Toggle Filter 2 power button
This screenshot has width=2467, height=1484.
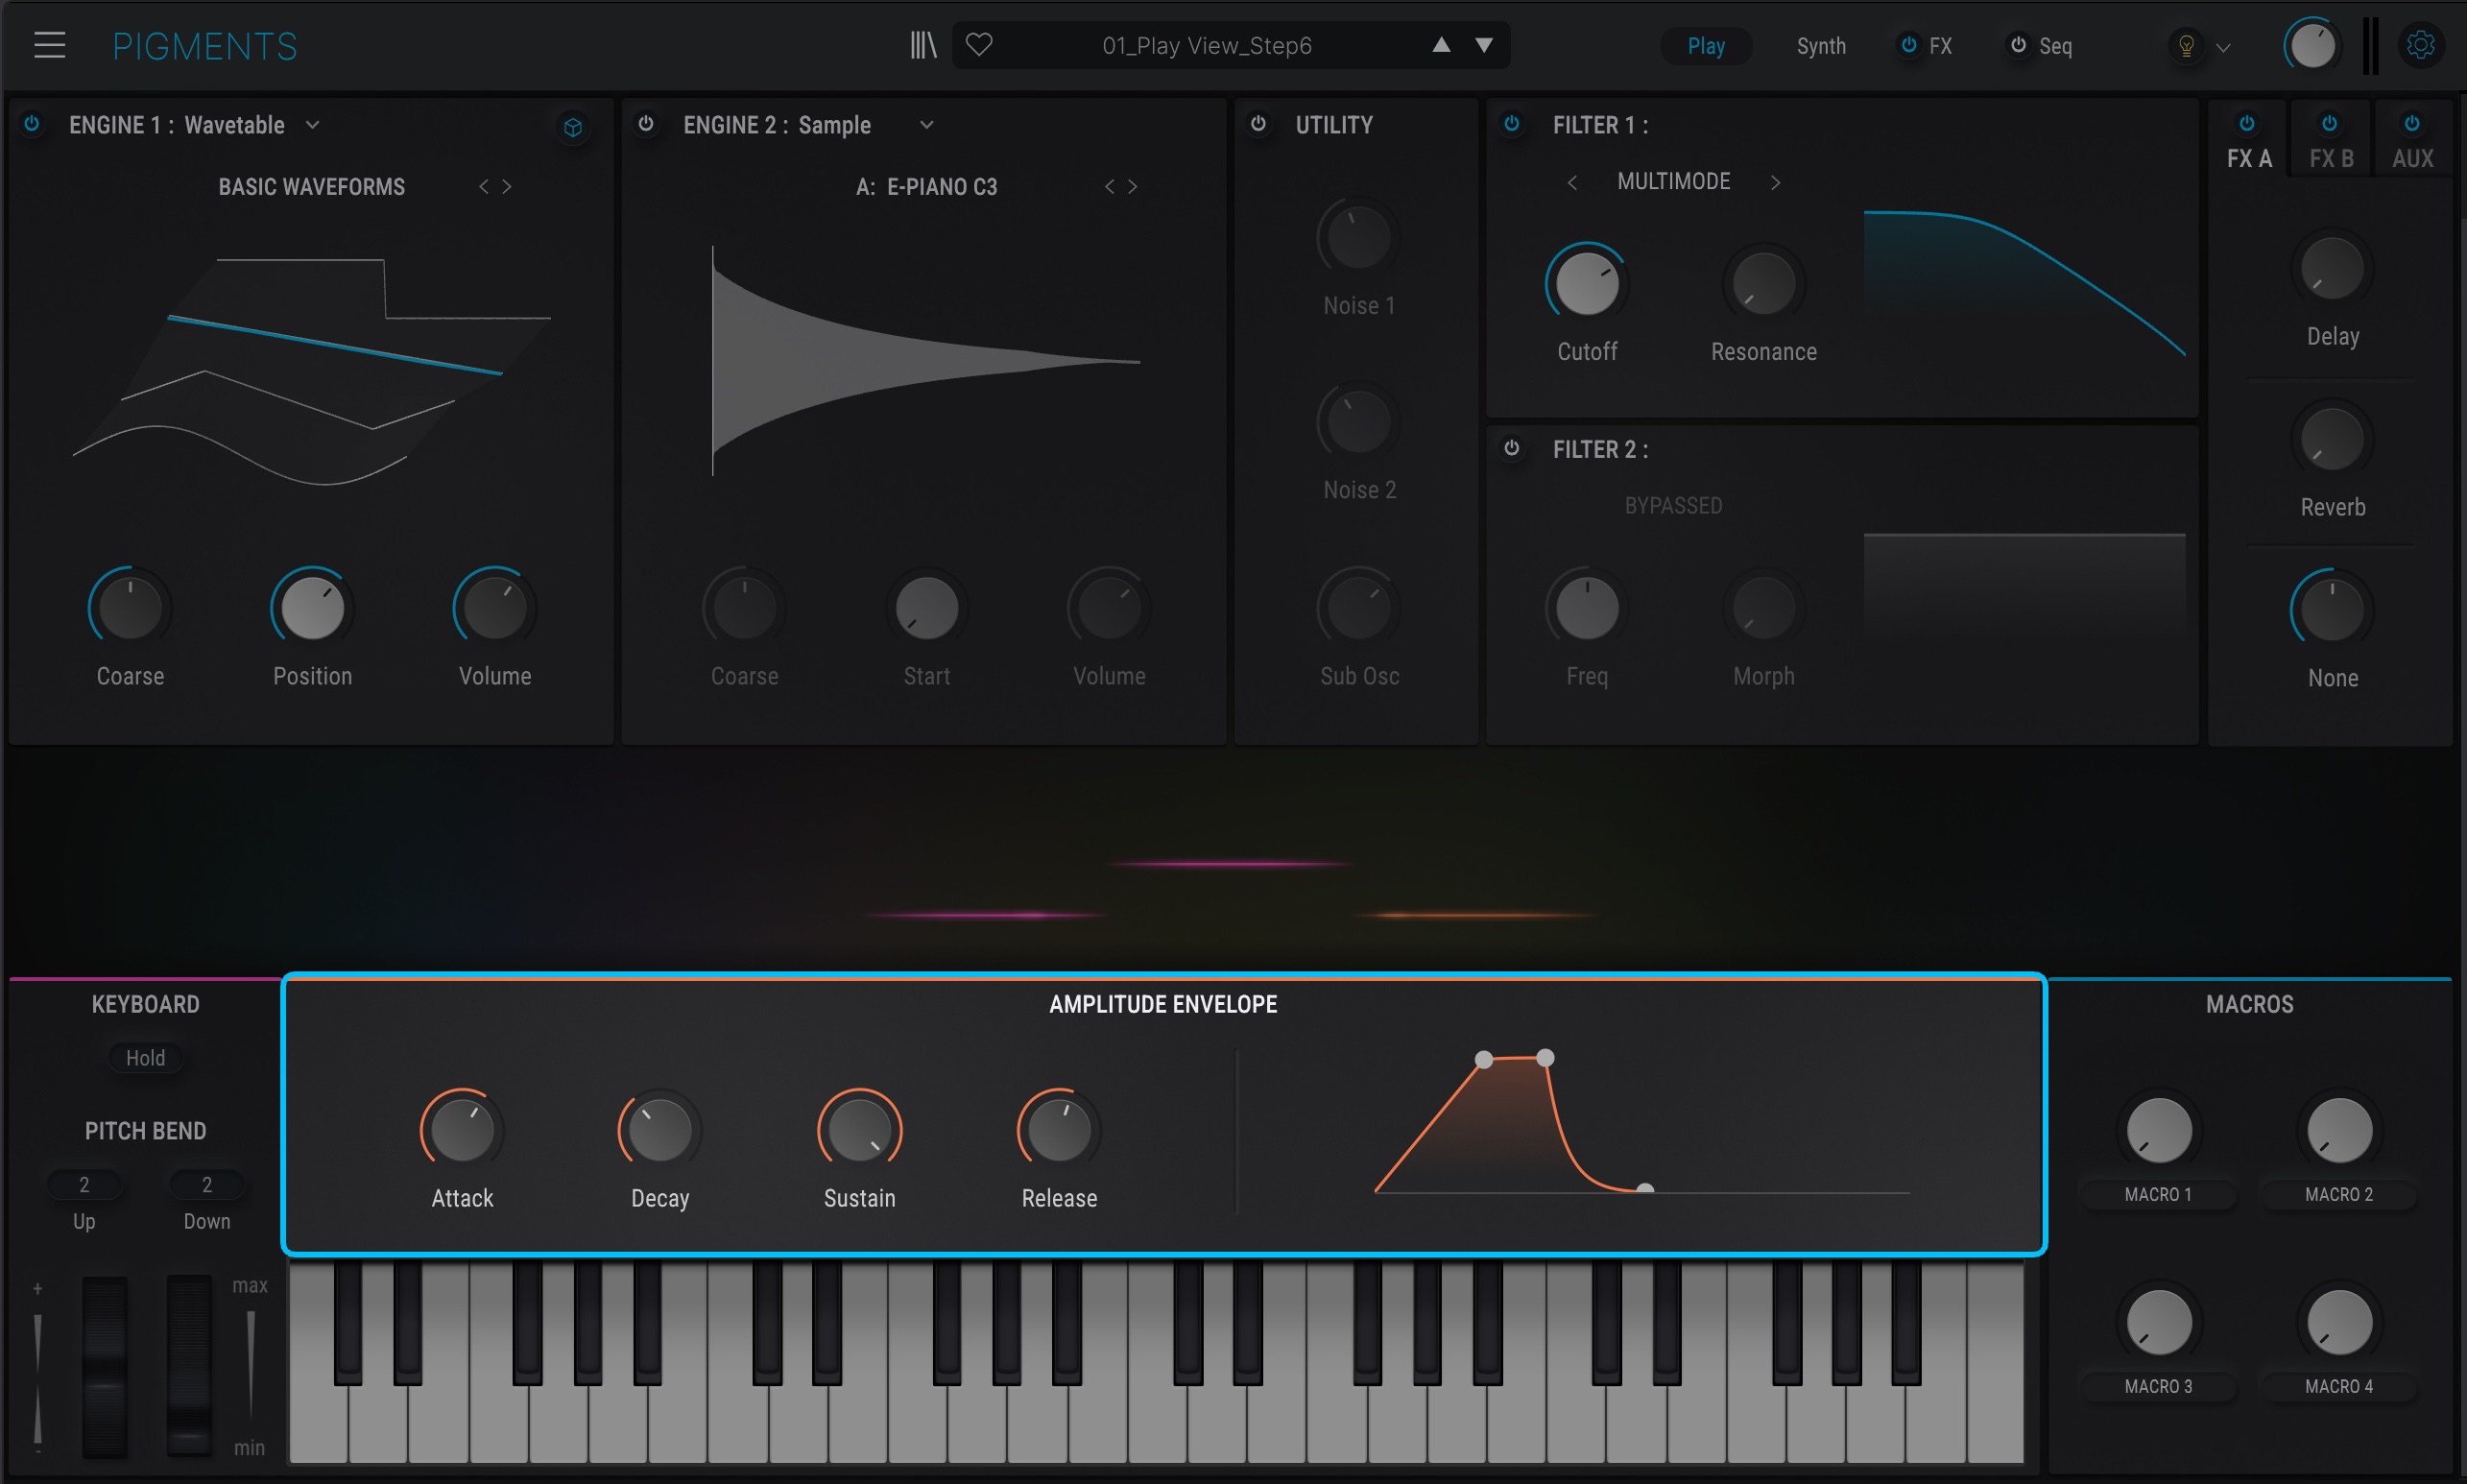pyautogui.click(x=1512, y=448)
